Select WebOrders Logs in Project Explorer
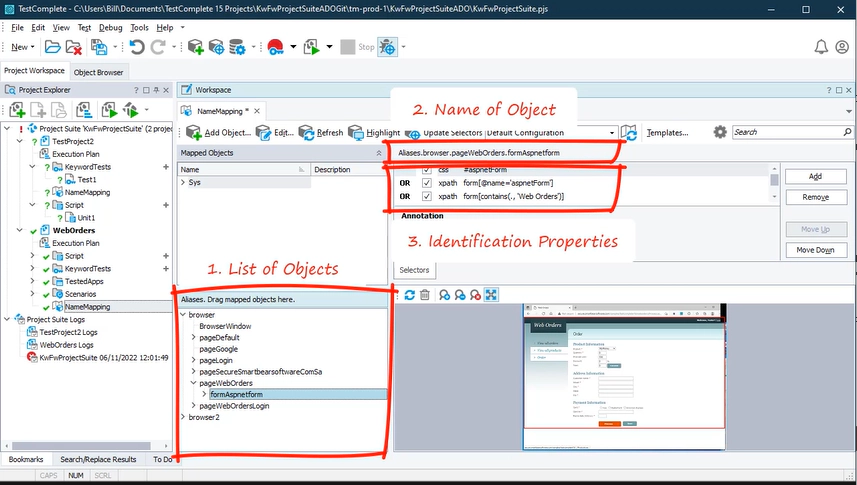 (x=66, y=345)
